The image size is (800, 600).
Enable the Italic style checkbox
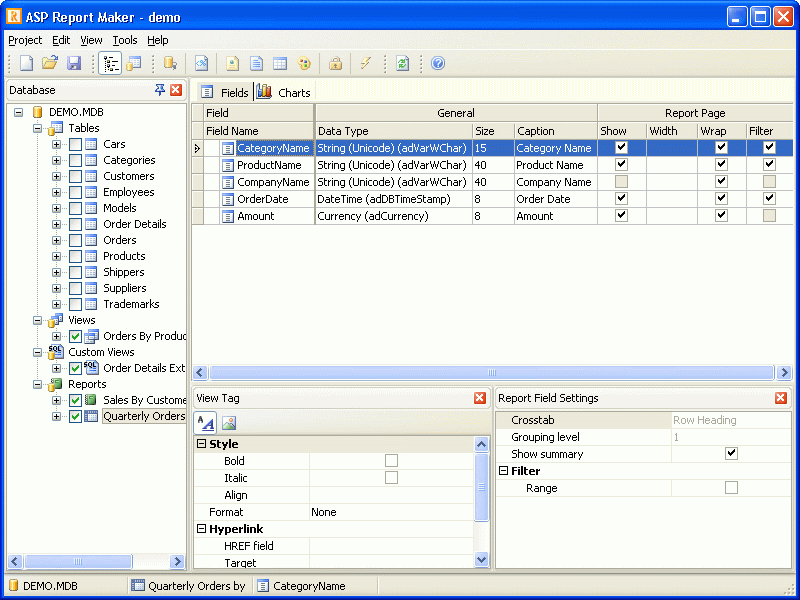pyautogui.click(x=391, y=478)
